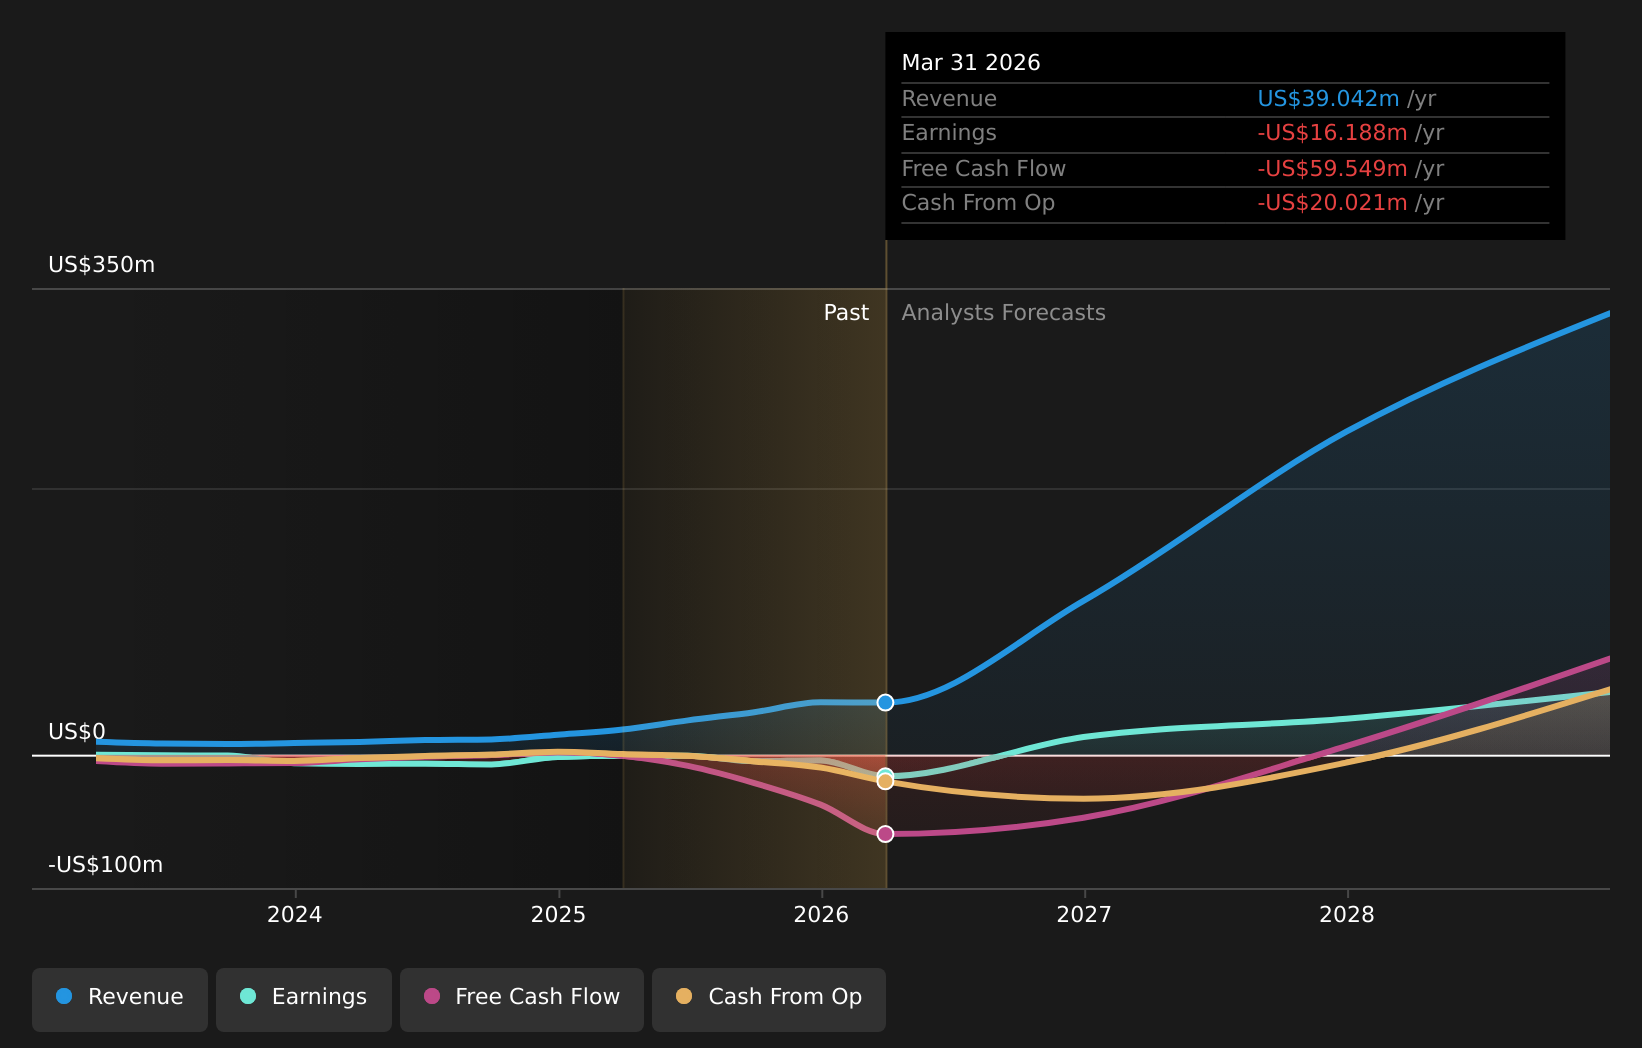Image resolution: width=1642 pixels, height=1048 pixels.
Task: Select the blue Revenue data point marker
Action: [x=885, y=702]
